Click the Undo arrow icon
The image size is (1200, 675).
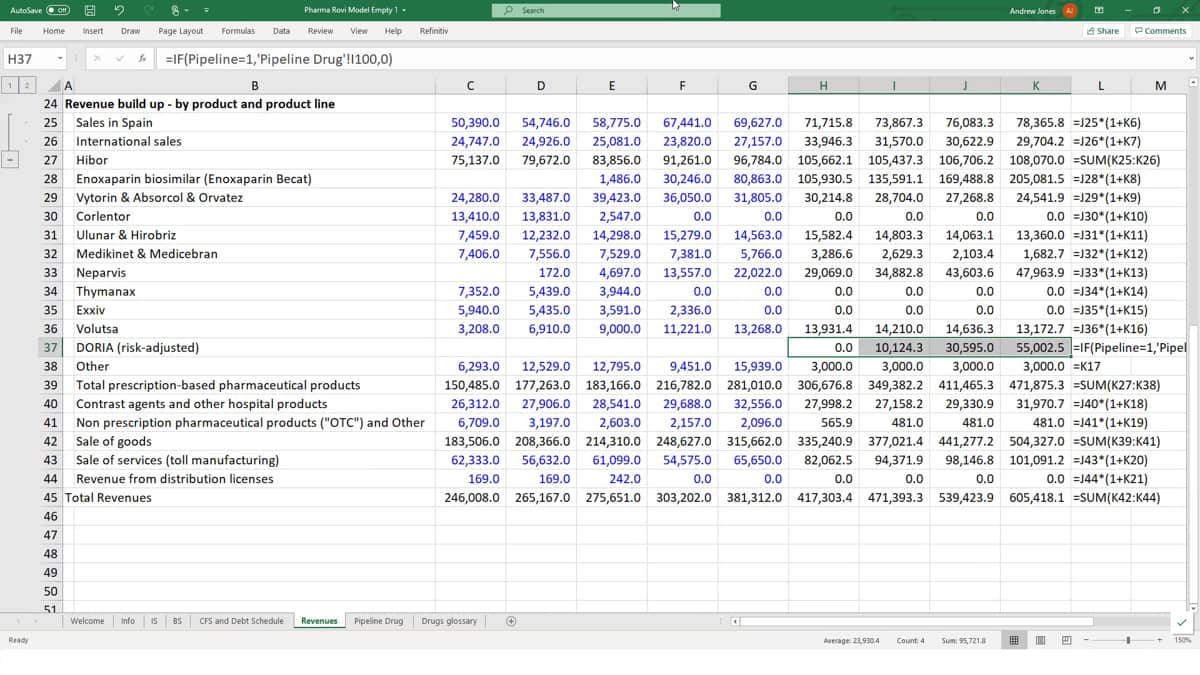point(119,10)
